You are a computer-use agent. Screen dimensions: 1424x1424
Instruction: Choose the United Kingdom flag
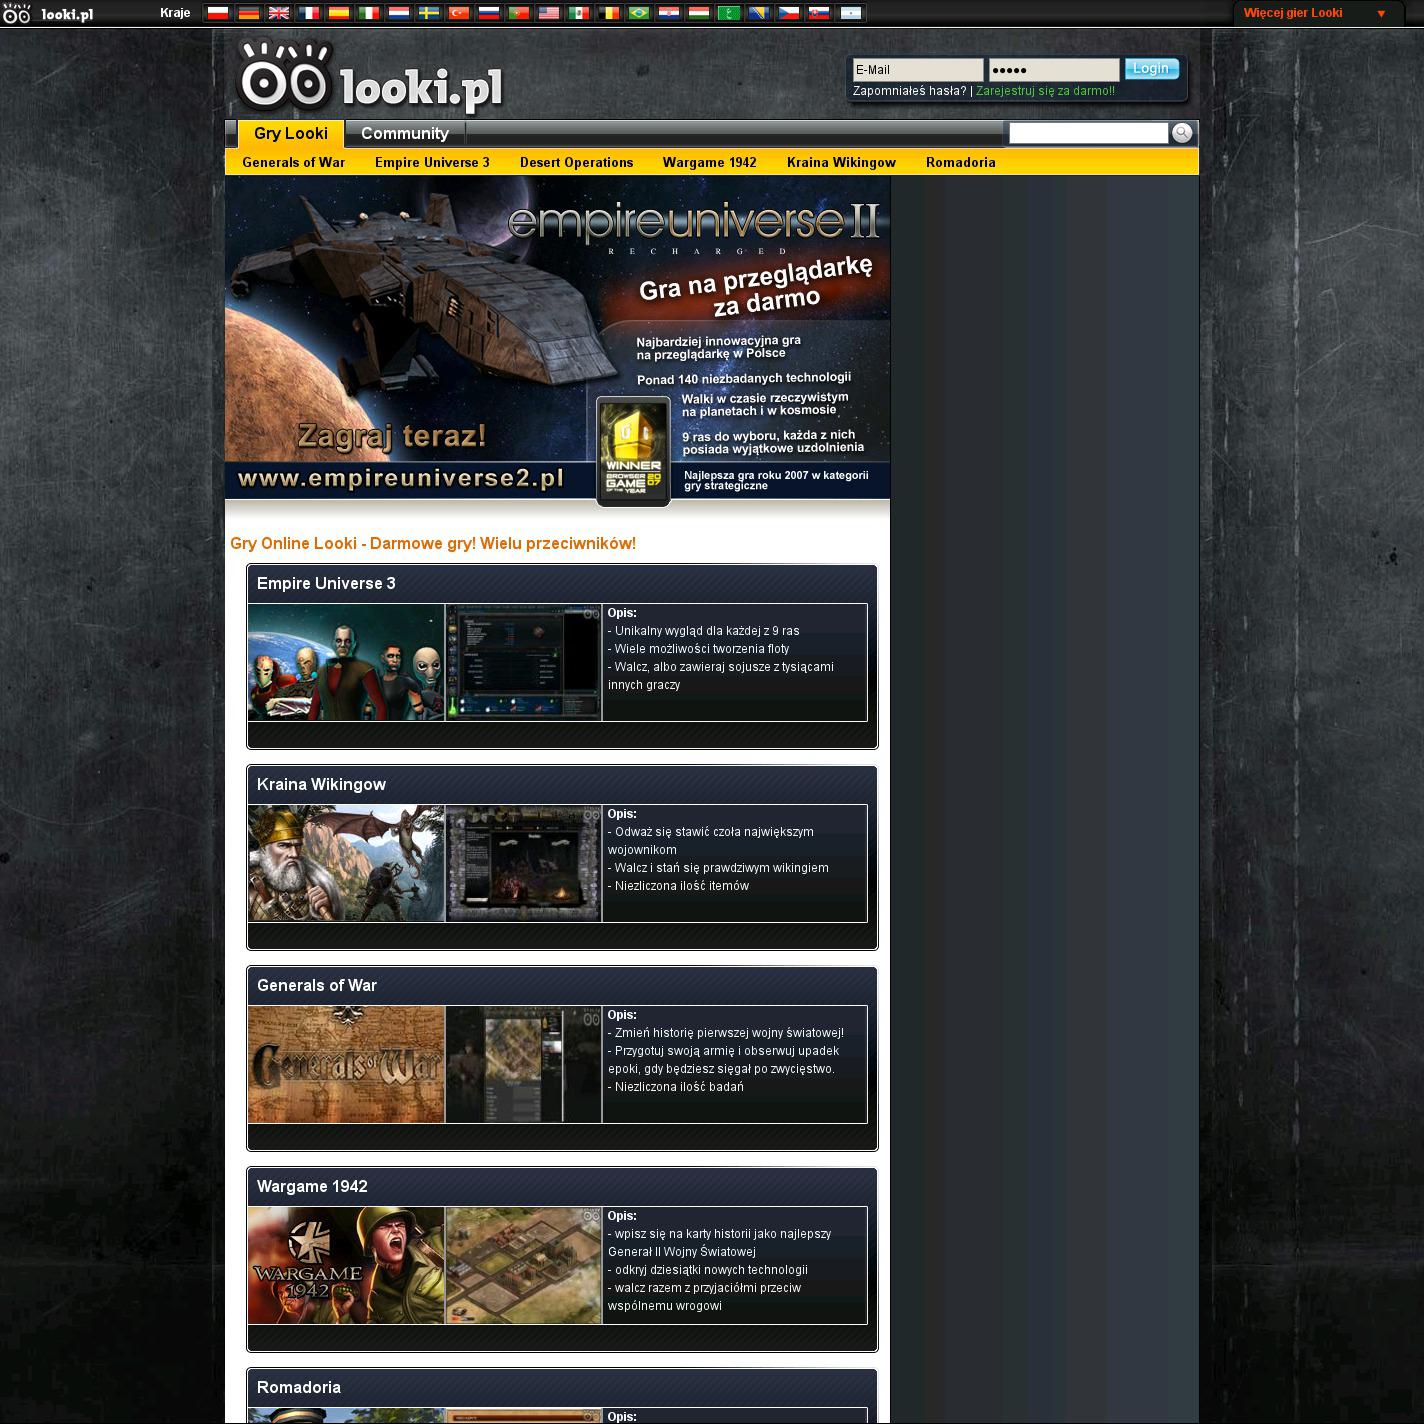tap(279, 13)
